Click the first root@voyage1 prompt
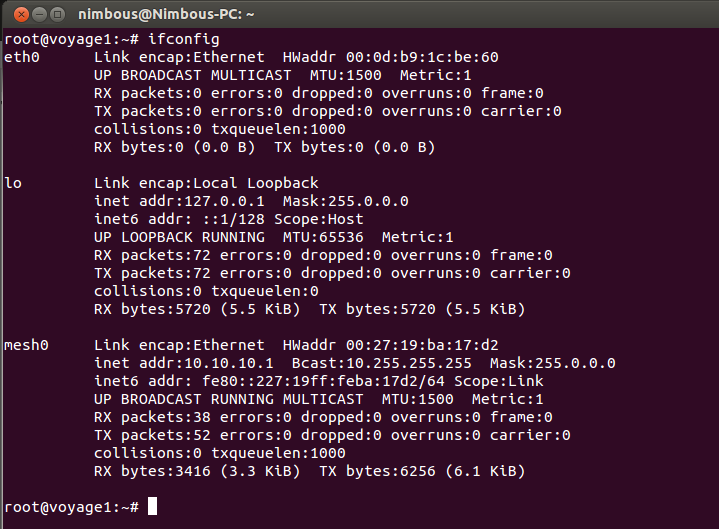This screenshot has height=529, width=719. coord(71,39)
